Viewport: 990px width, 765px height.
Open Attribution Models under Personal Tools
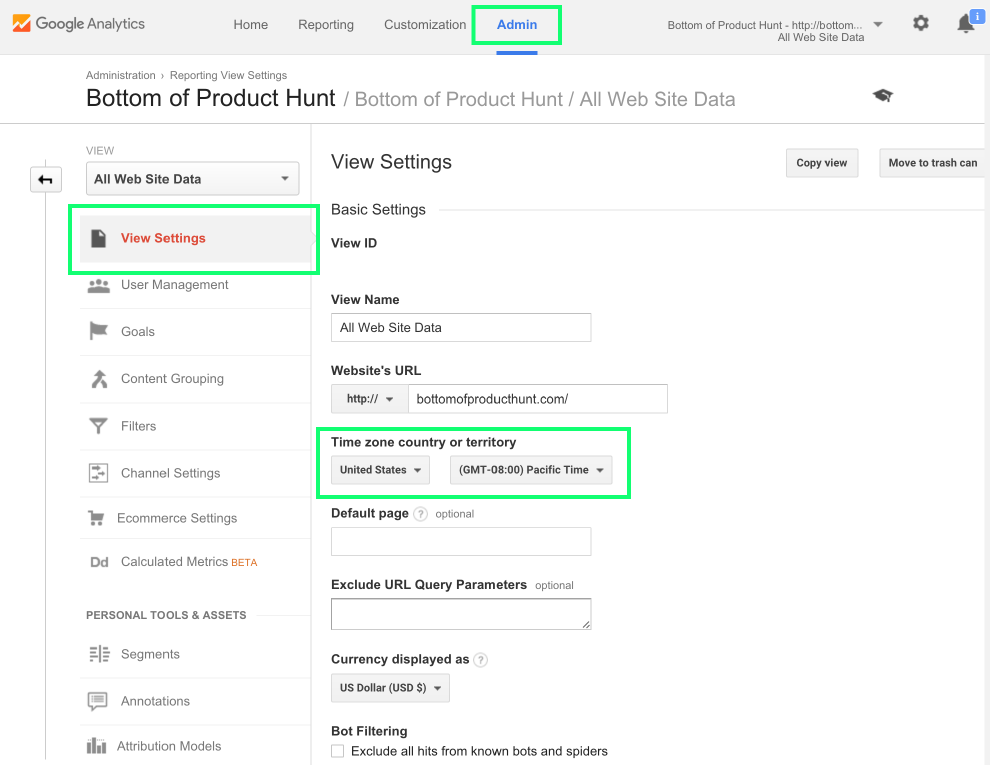(x=196, y=746)
